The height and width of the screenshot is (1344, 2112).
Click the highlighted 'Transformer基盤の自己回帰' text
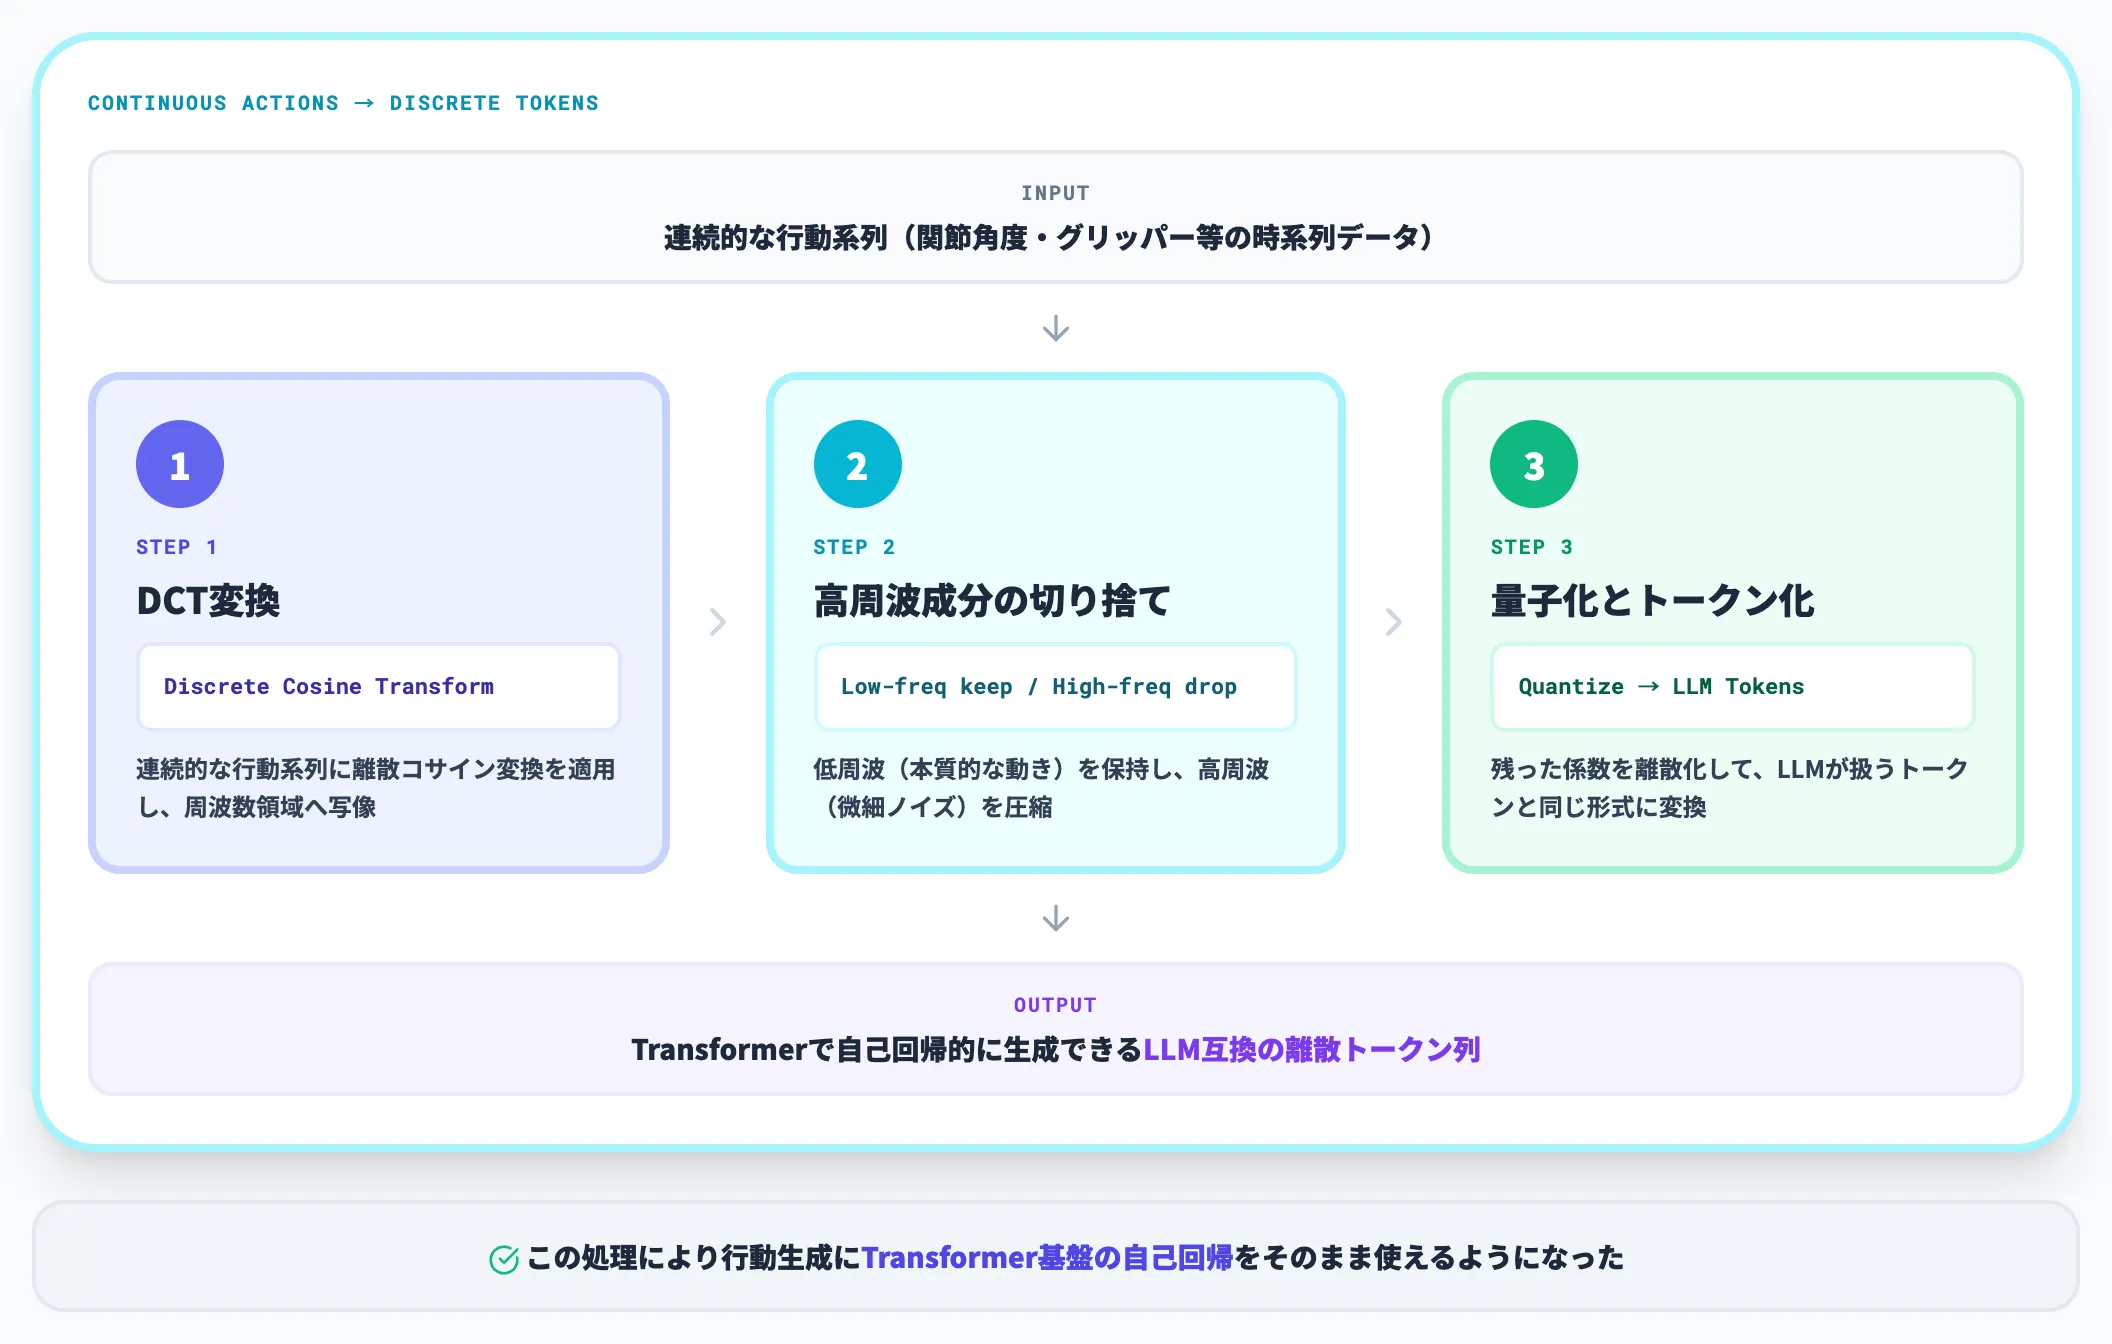(1047, 1258)
